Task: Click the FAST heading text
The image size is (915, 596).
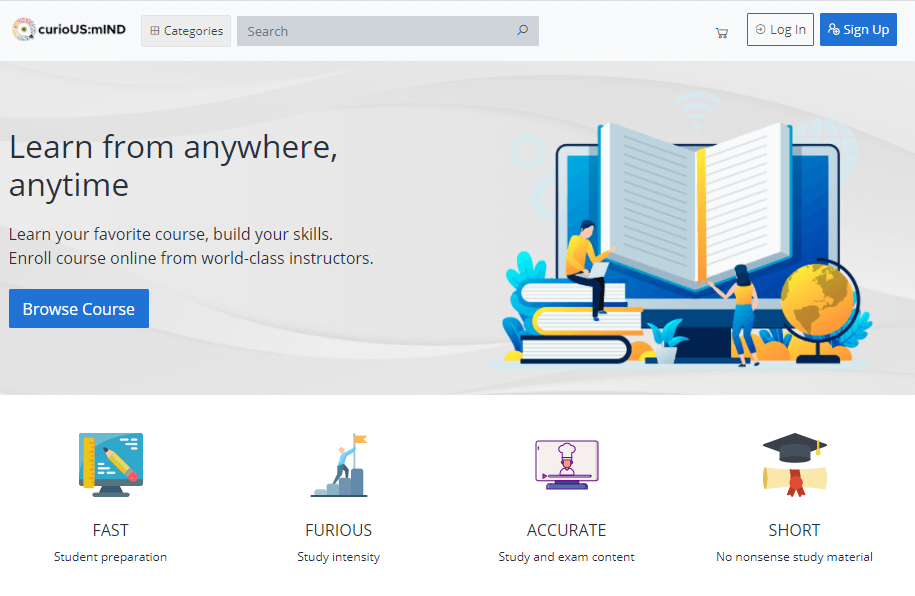Action: pos(110,530)
